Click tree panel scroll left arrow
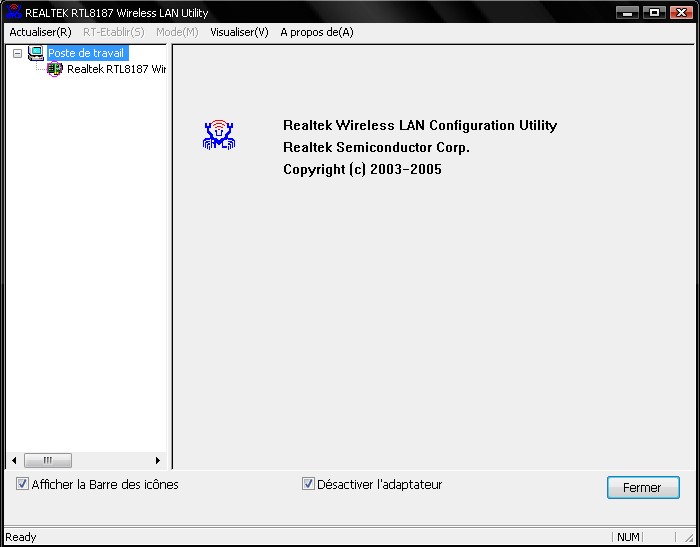Screen dimensions: 700x547 click(x=14, y=460)
